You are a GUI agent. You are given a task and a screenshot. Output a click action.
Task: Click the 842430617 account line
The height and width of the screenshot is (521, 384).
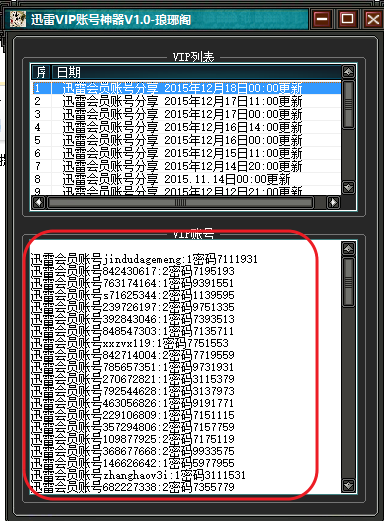[133, 271]
